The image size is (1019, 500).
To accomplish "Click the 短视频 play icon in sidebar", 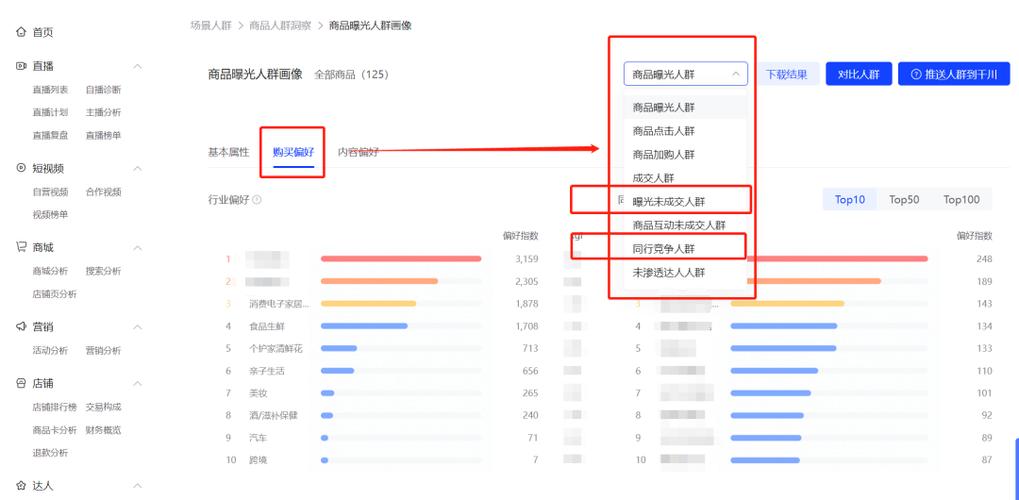I will pos(21,168).
